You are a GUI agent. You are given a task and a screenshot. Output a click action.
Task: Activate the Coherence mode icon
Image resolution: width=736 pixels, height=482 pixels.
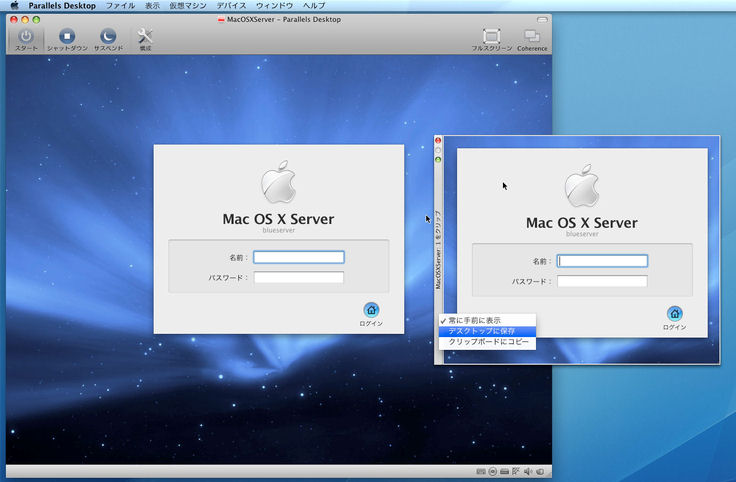532,36
